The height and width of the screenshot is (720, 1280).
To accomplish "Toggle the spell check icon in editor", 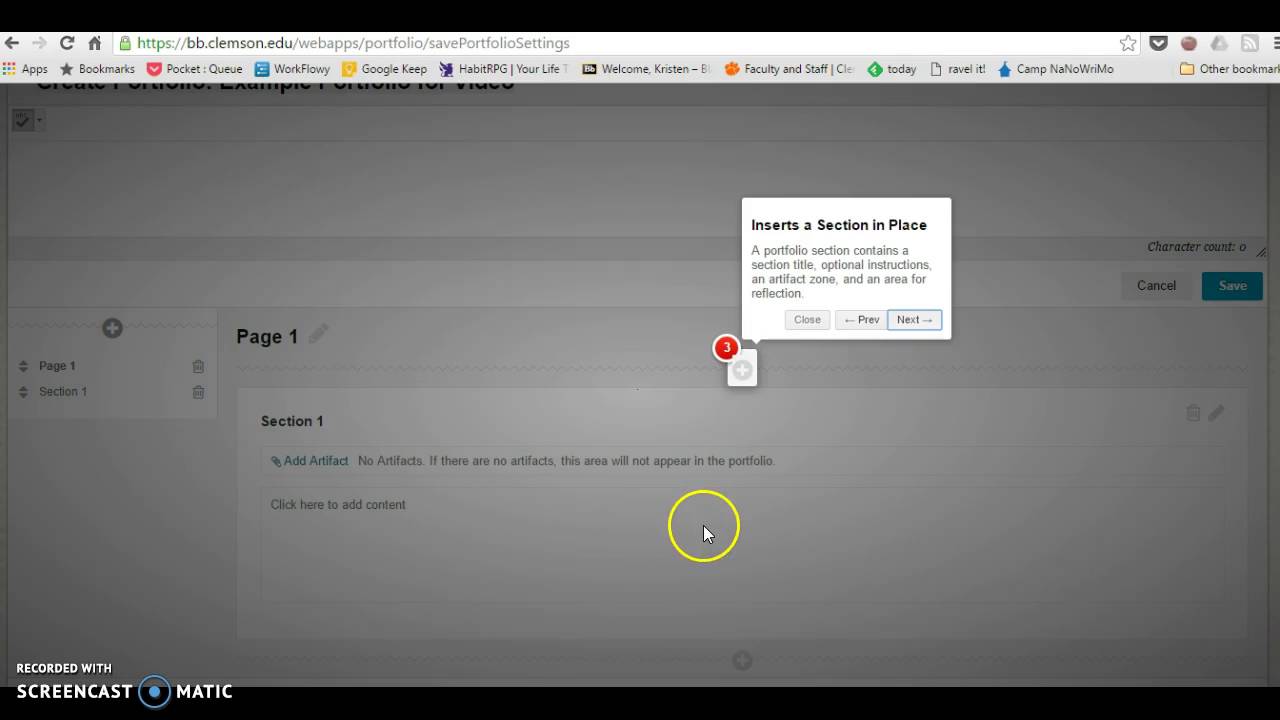I will 23,120.
